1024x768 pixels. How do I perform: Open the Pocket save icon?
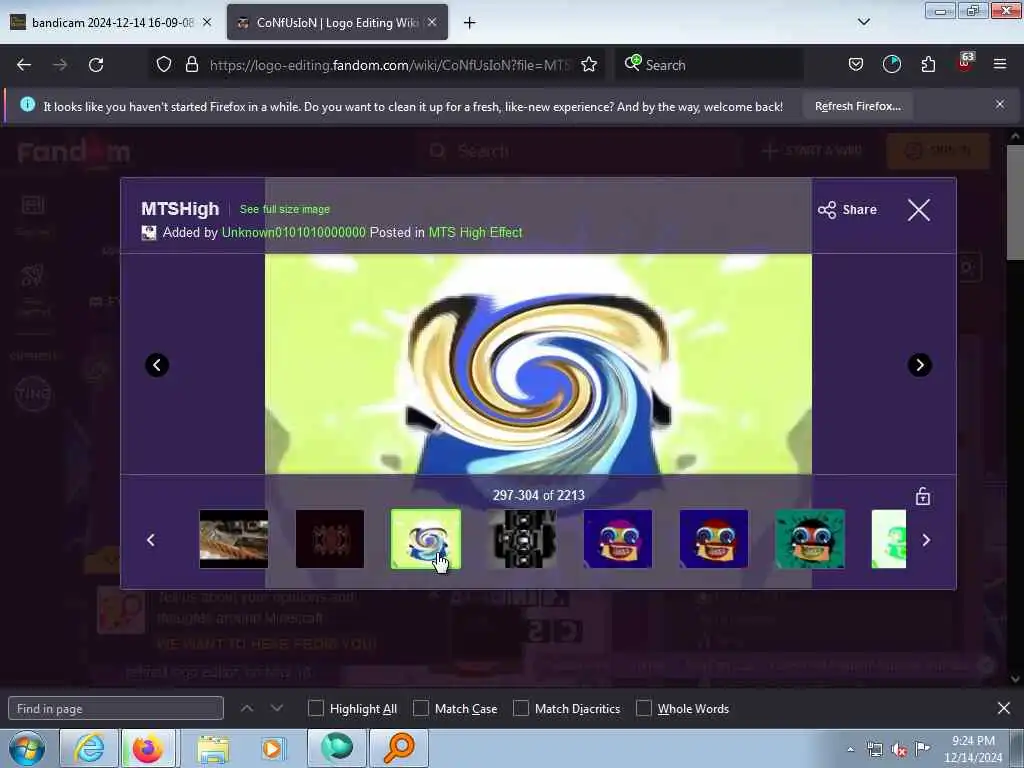pos(856,64)
